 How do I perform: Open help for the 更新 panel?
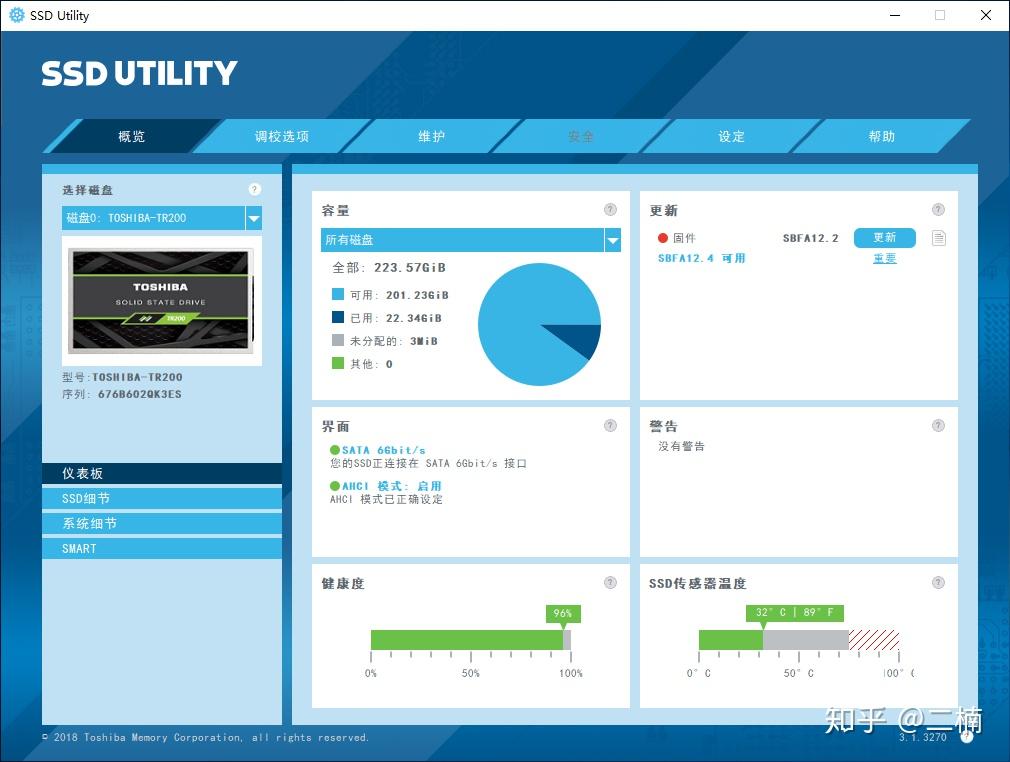click(938, 210)
